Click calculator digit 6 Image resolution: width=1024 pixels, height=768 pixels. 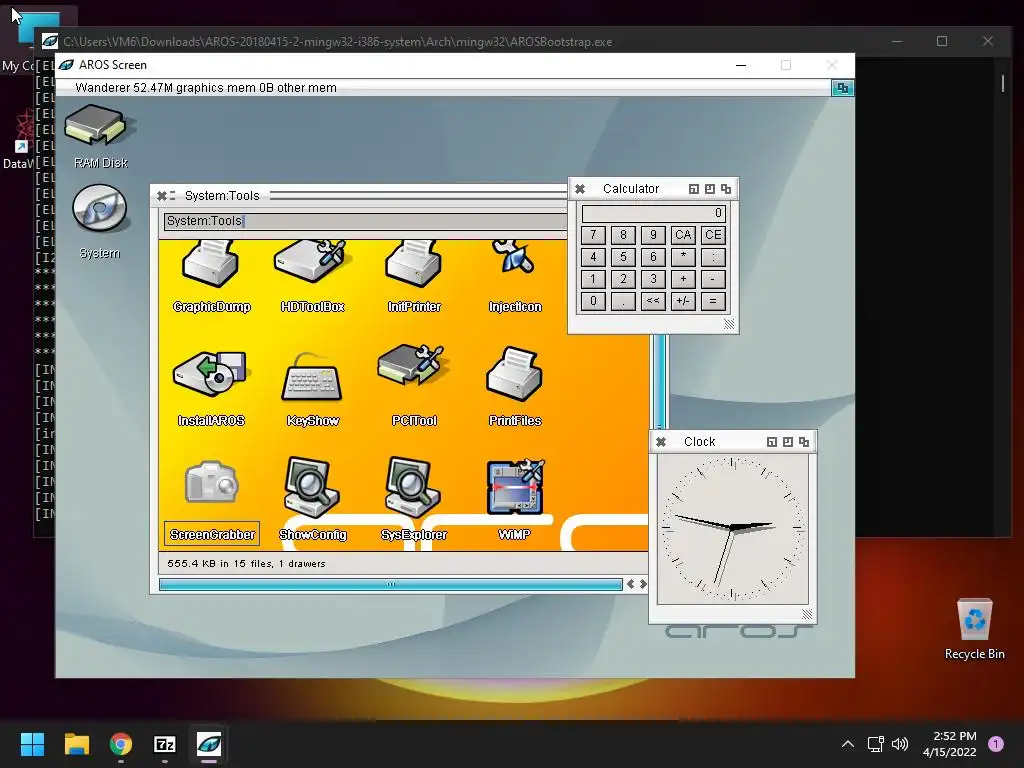click(x=653, y=257)
